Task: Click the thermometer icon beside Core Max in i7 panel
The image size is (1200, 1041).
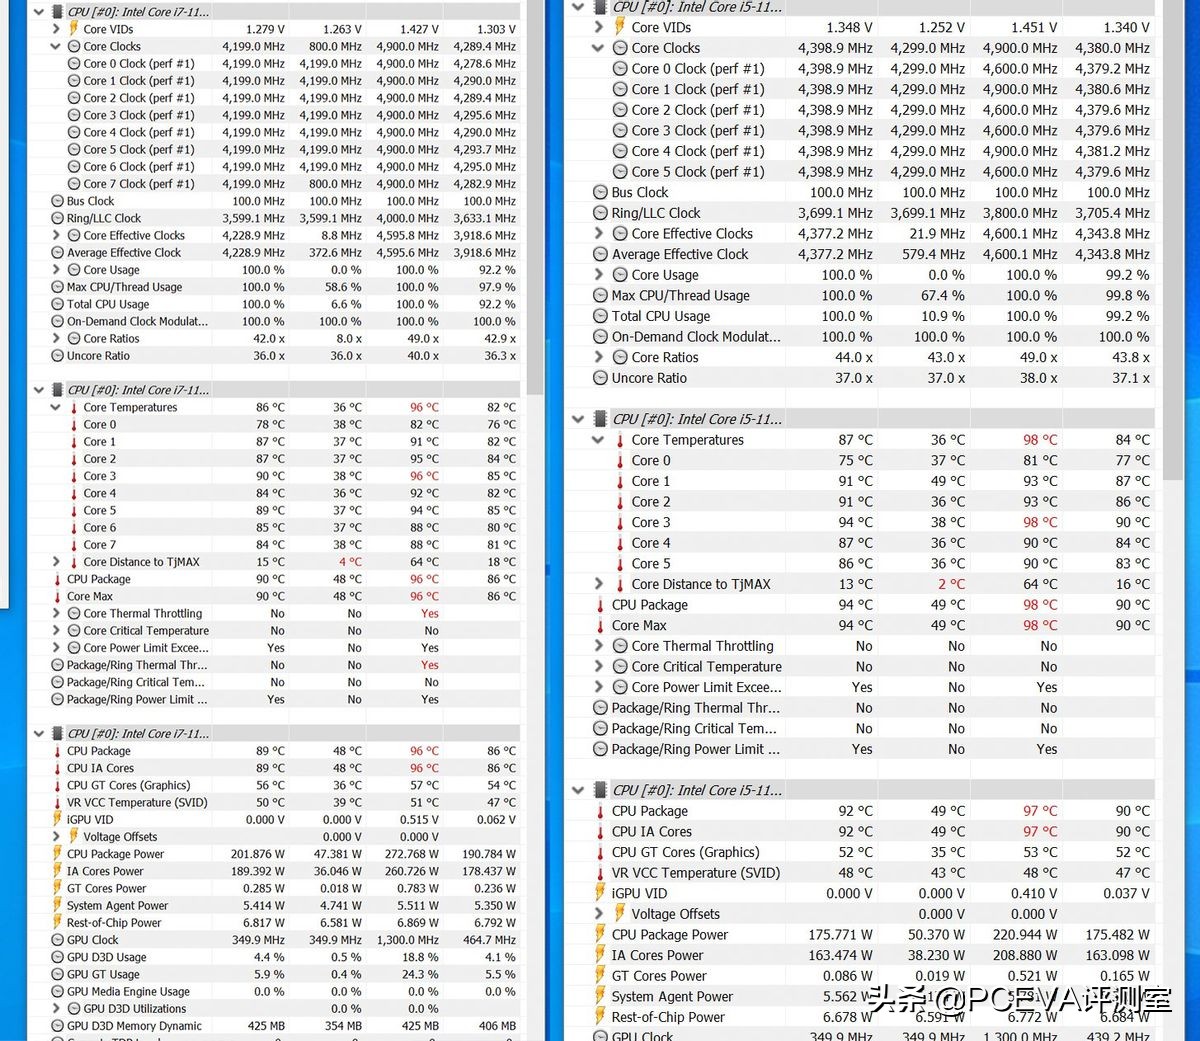Action: click(x=58, y=597)
